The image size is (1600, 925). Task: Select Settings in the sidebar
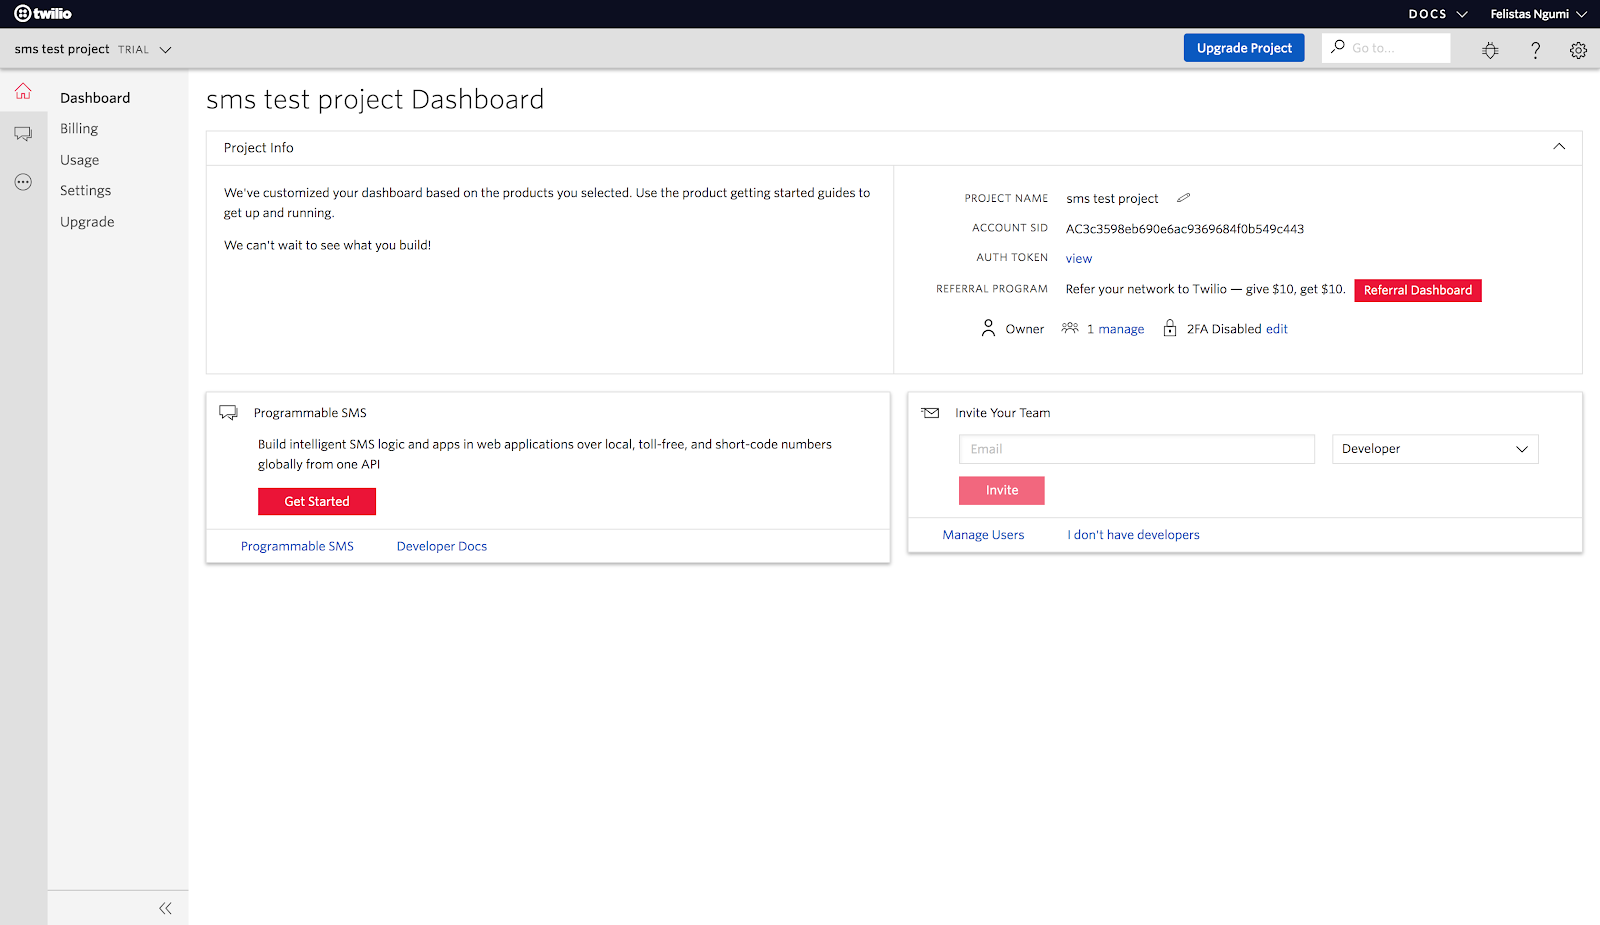[x=85, y=191]
